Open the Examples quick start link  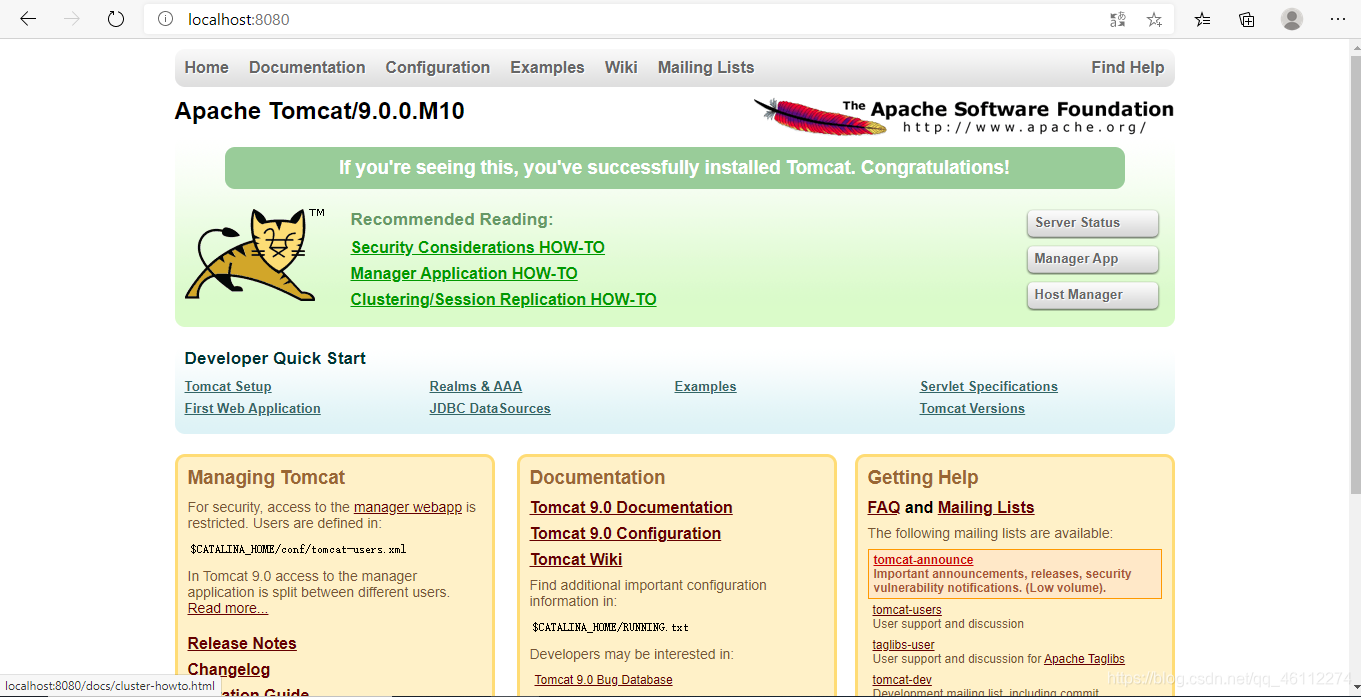tap(705, 386)
